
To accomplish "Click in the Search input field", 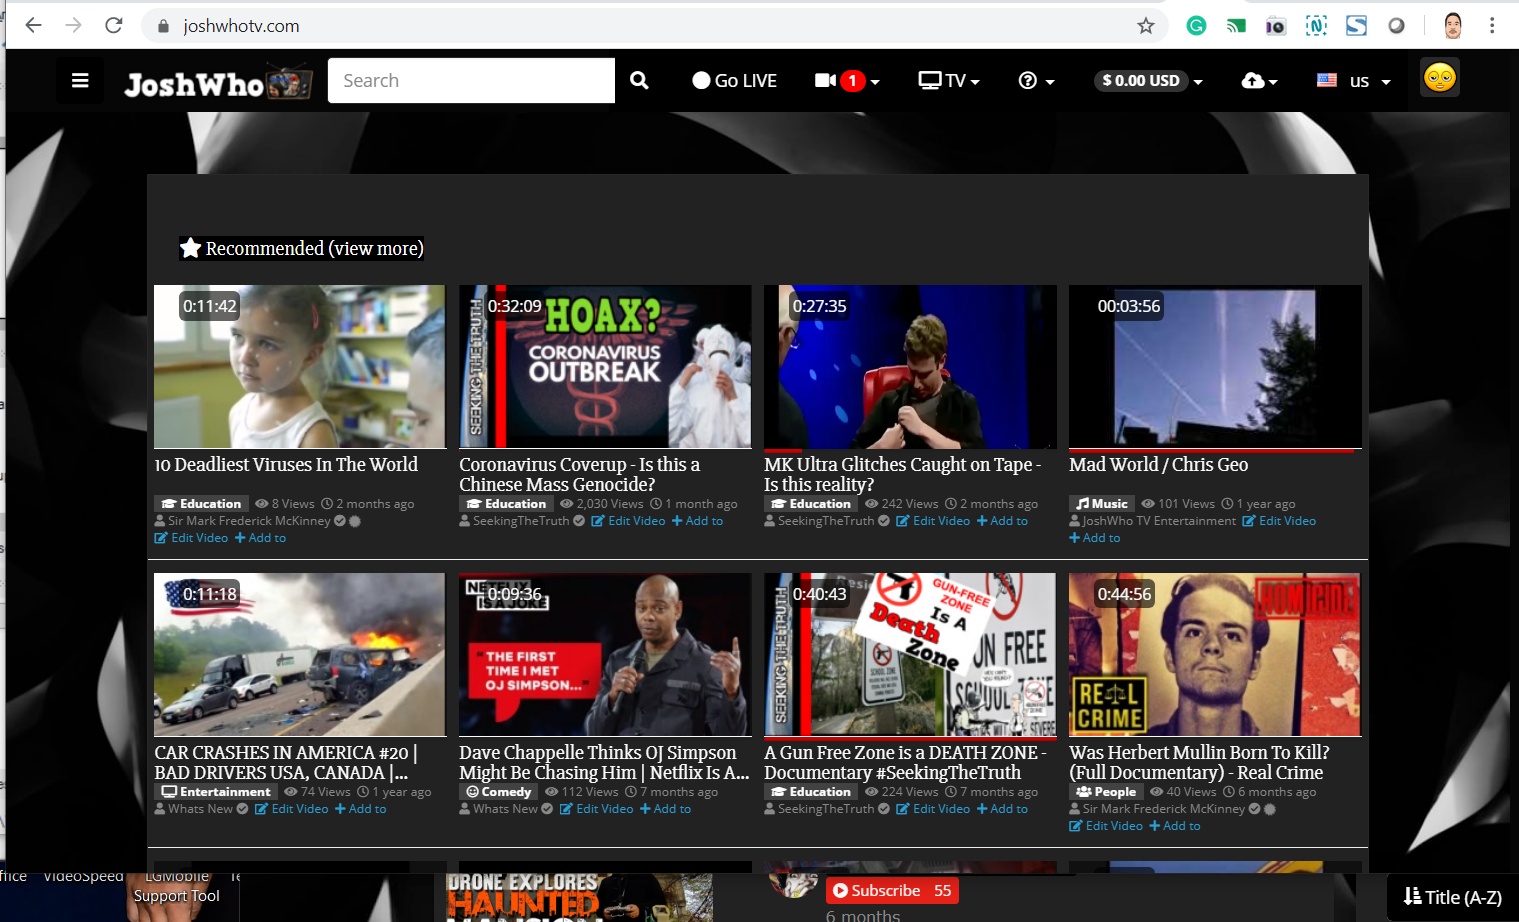I will pyautogui.click(x=471, y=80).
